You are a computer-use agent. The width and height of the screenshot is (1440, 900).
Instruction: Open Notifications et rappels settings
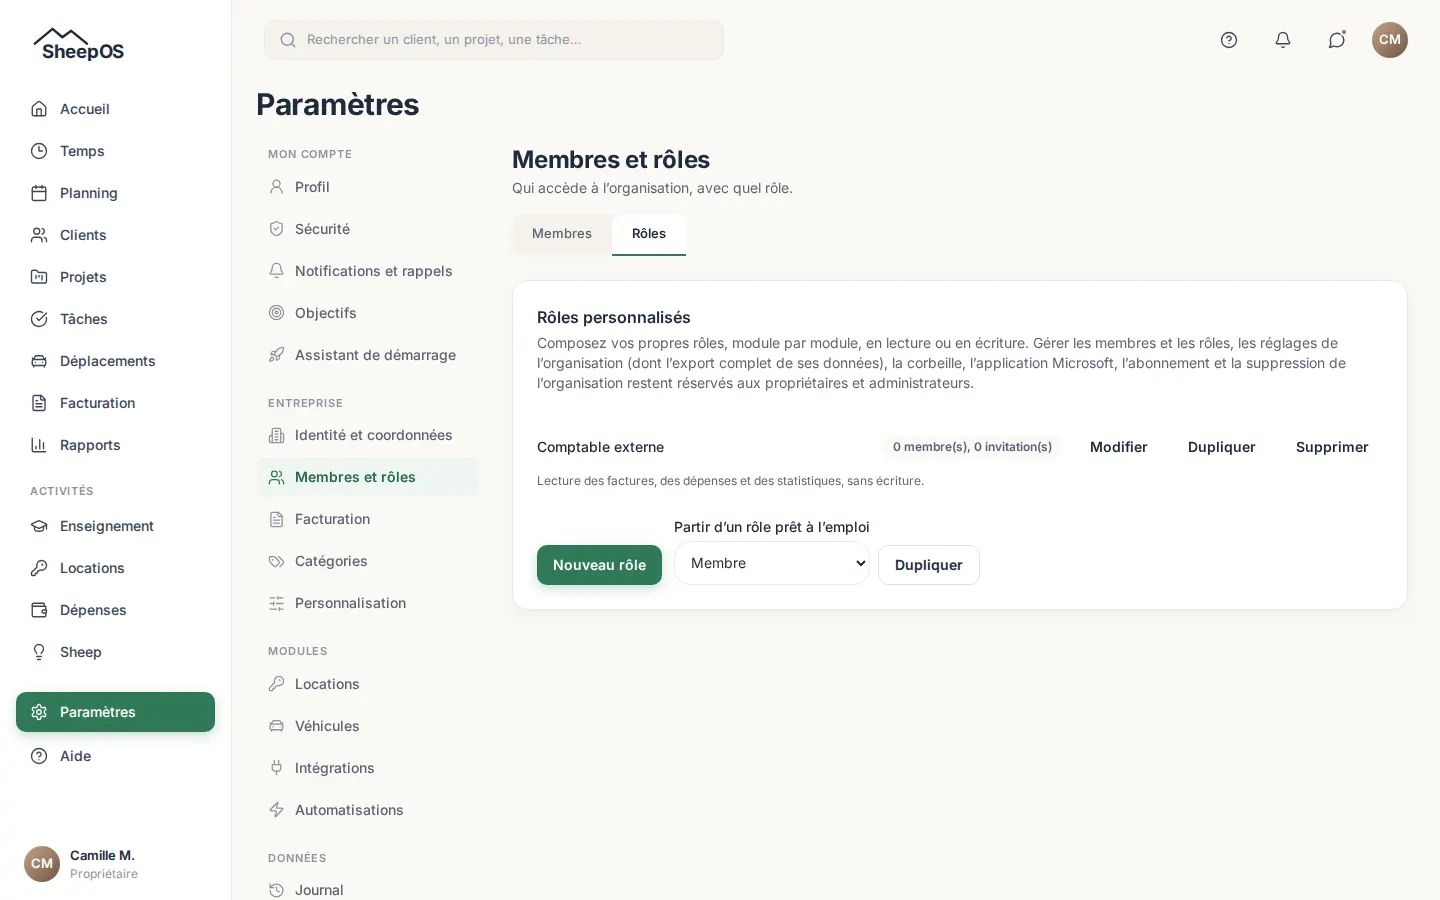pyautogui.click(x=368, y=271)
